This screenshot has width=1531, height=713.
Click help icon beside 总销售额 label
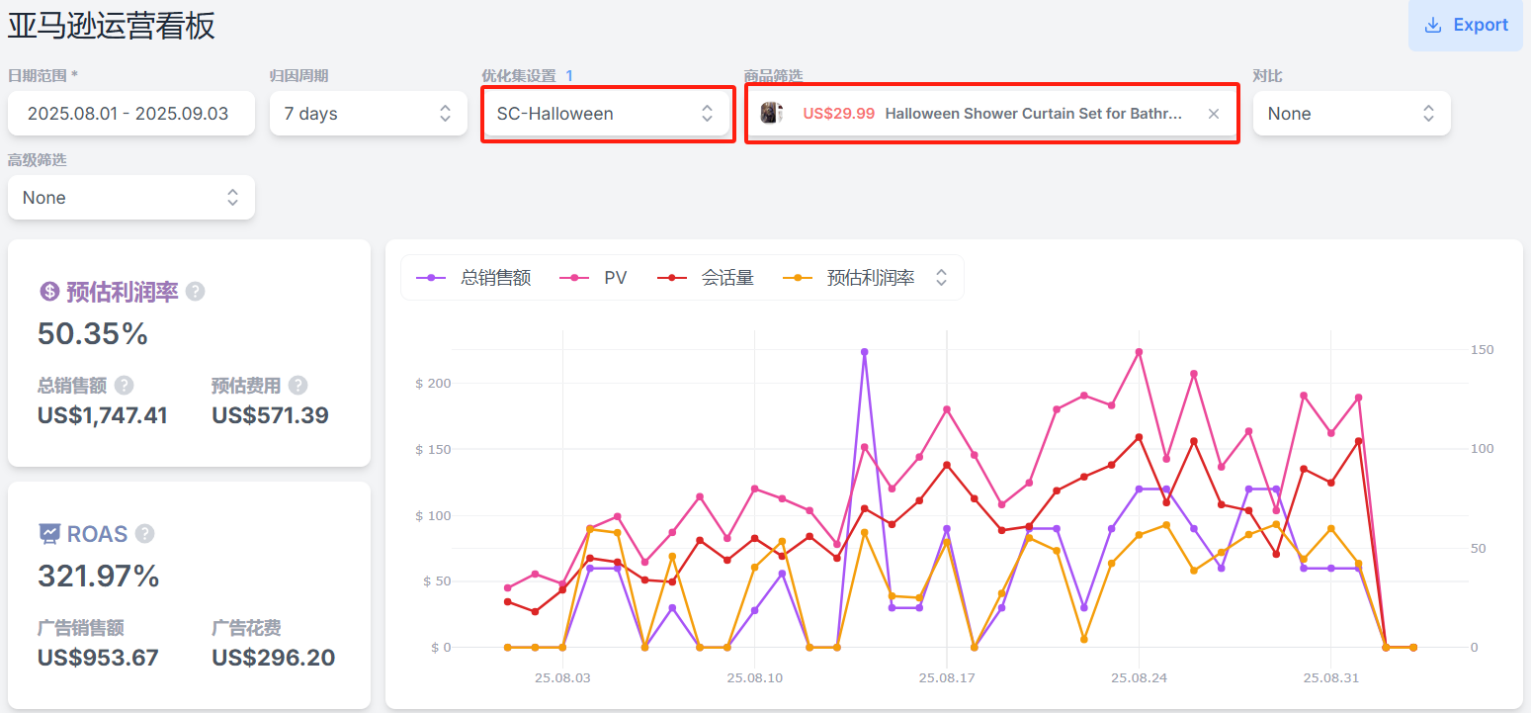124,386
